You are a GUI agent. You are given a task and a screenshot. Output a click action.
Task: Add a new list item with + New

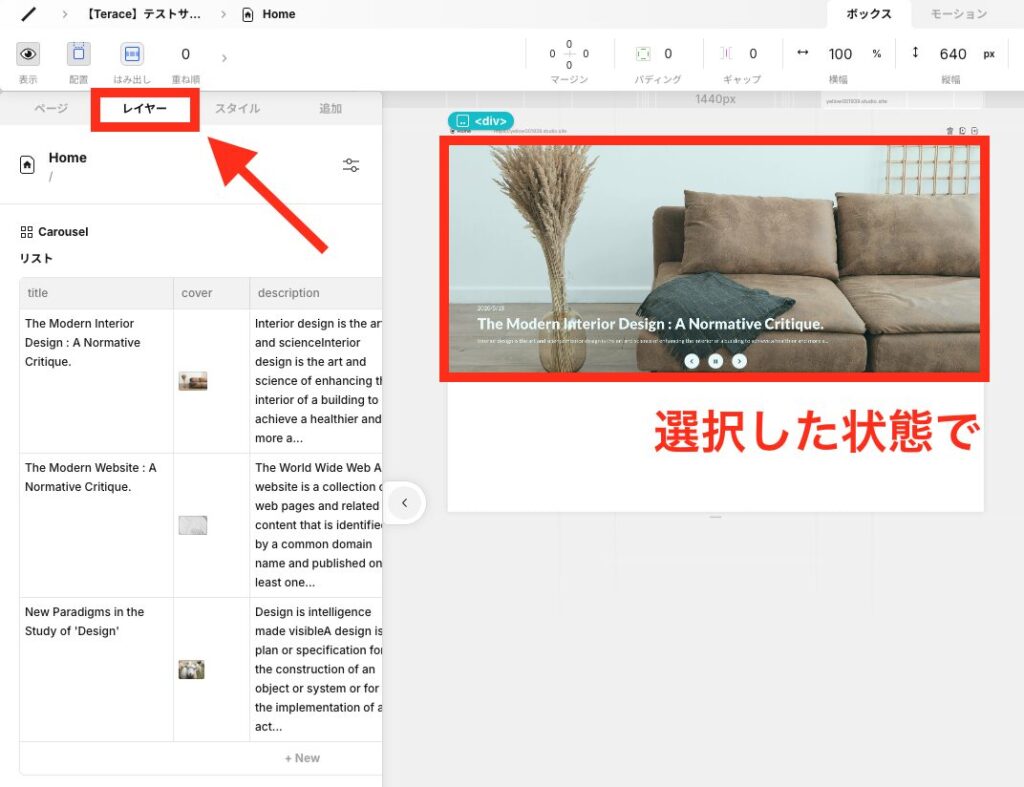302,758
